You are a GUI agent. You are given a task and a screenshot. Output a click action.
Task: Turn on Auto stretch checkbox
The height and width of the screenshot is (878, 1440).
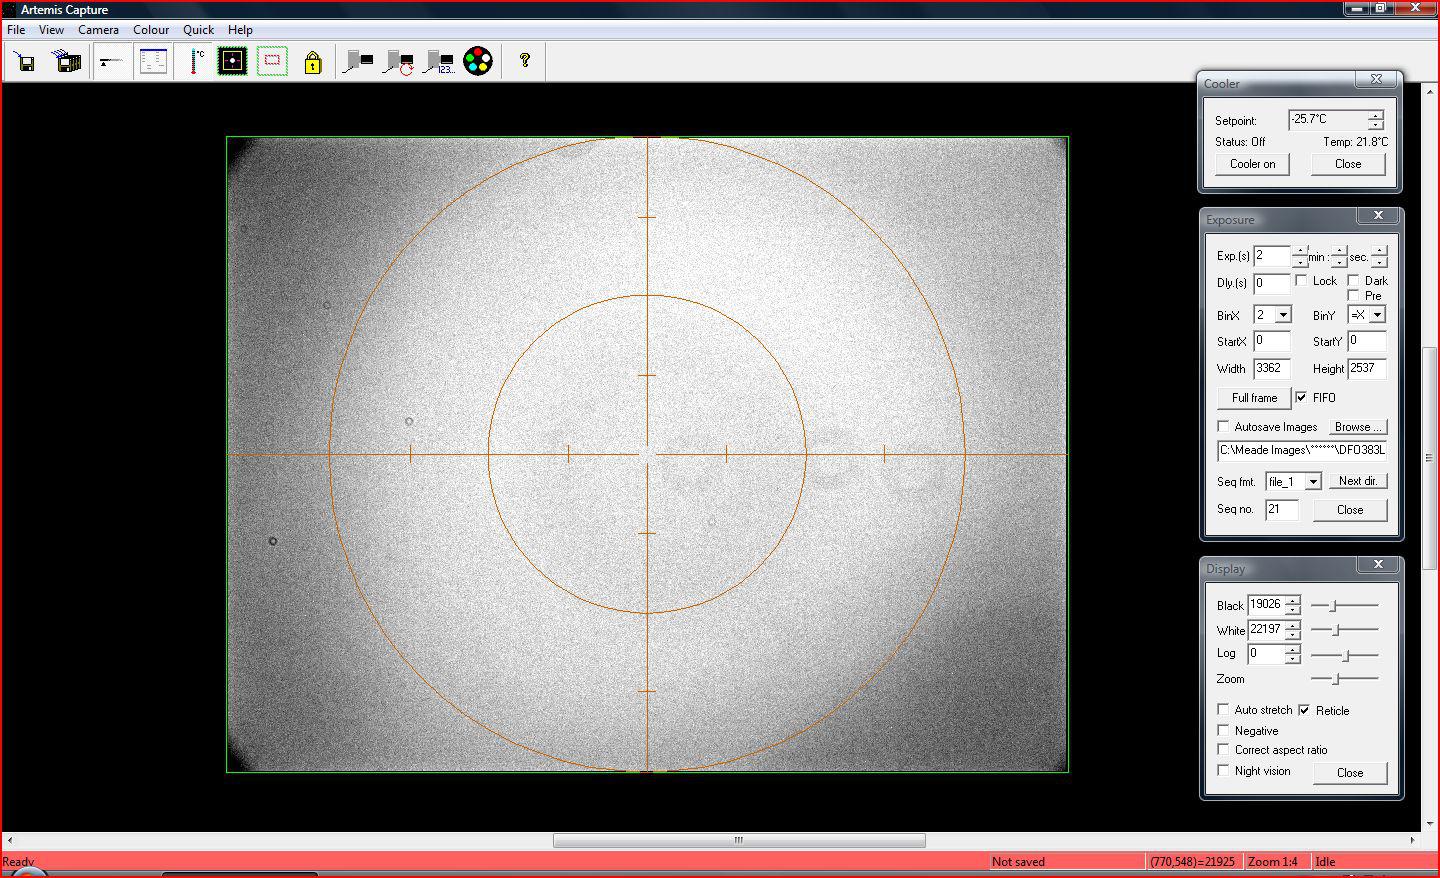coord(1223,709)
